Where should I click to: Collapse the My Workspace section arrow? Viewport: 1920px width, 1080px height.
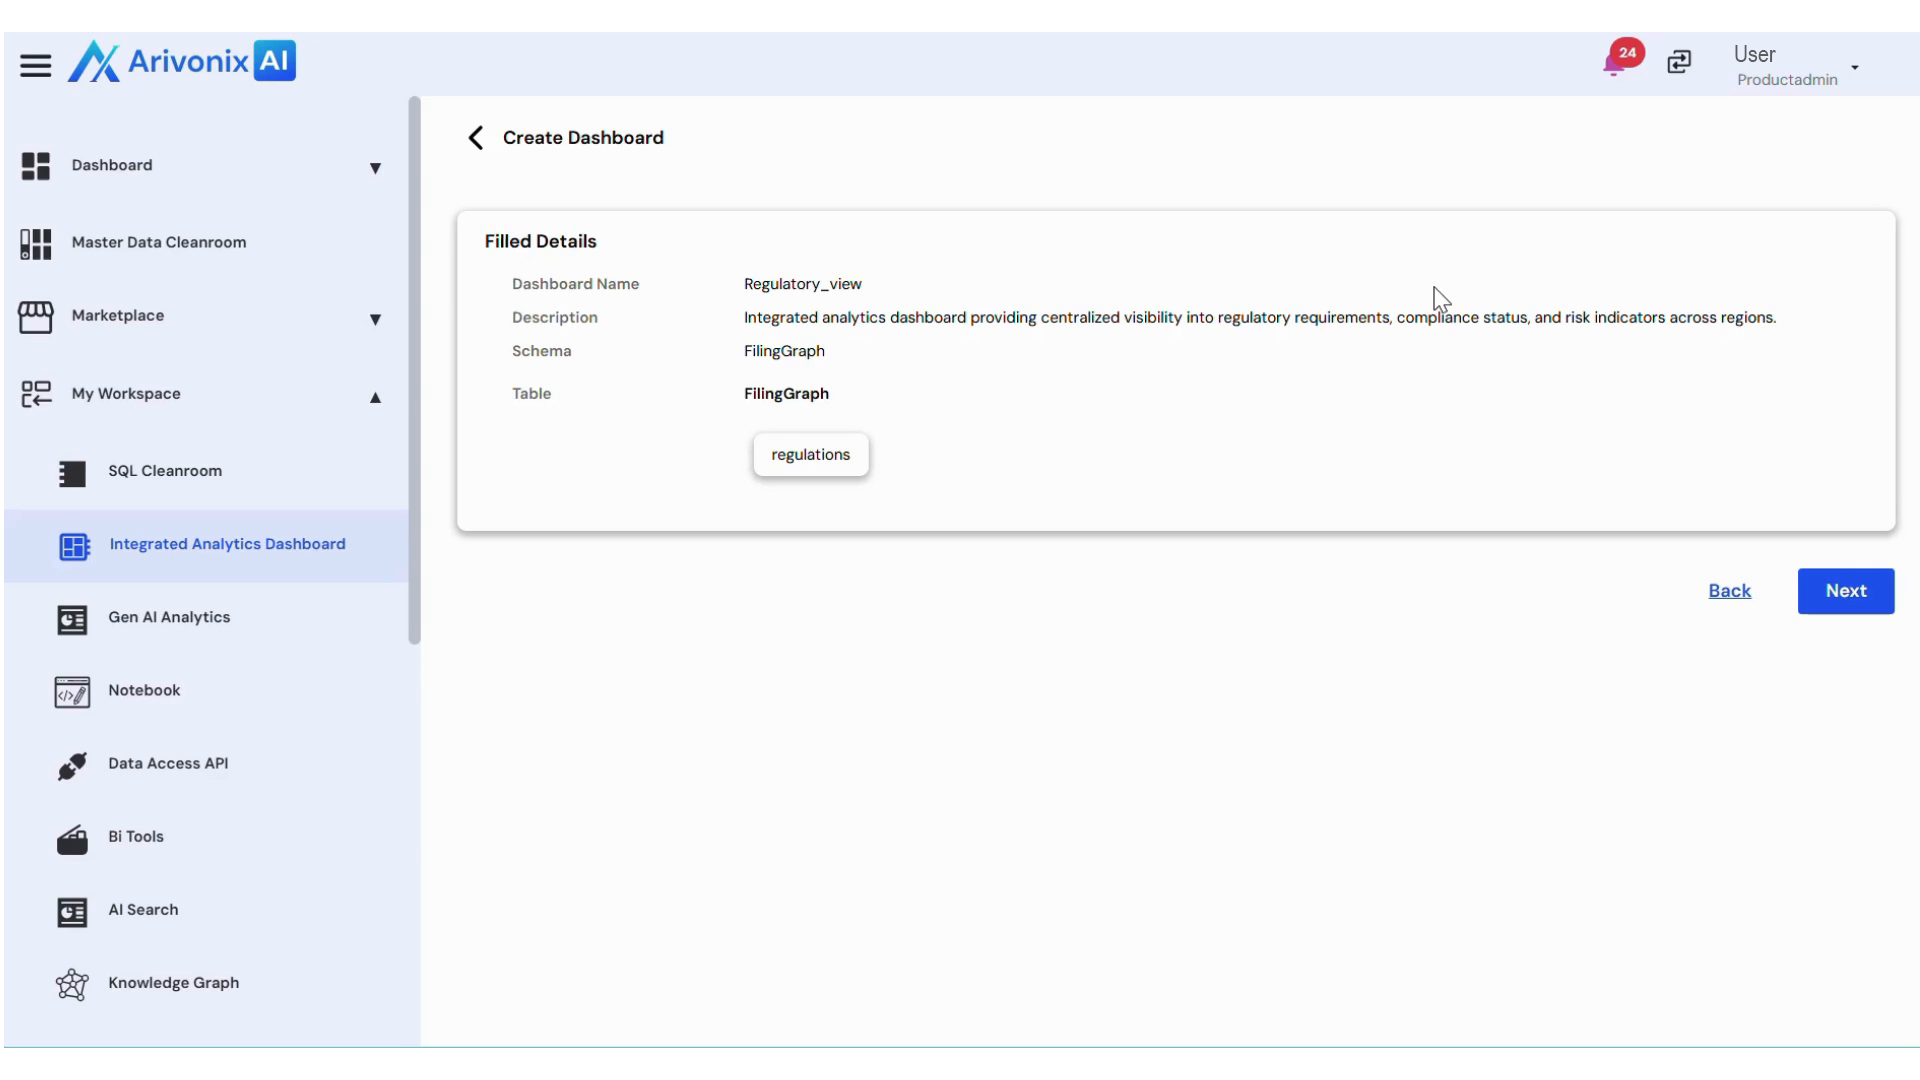click(375, 397)
